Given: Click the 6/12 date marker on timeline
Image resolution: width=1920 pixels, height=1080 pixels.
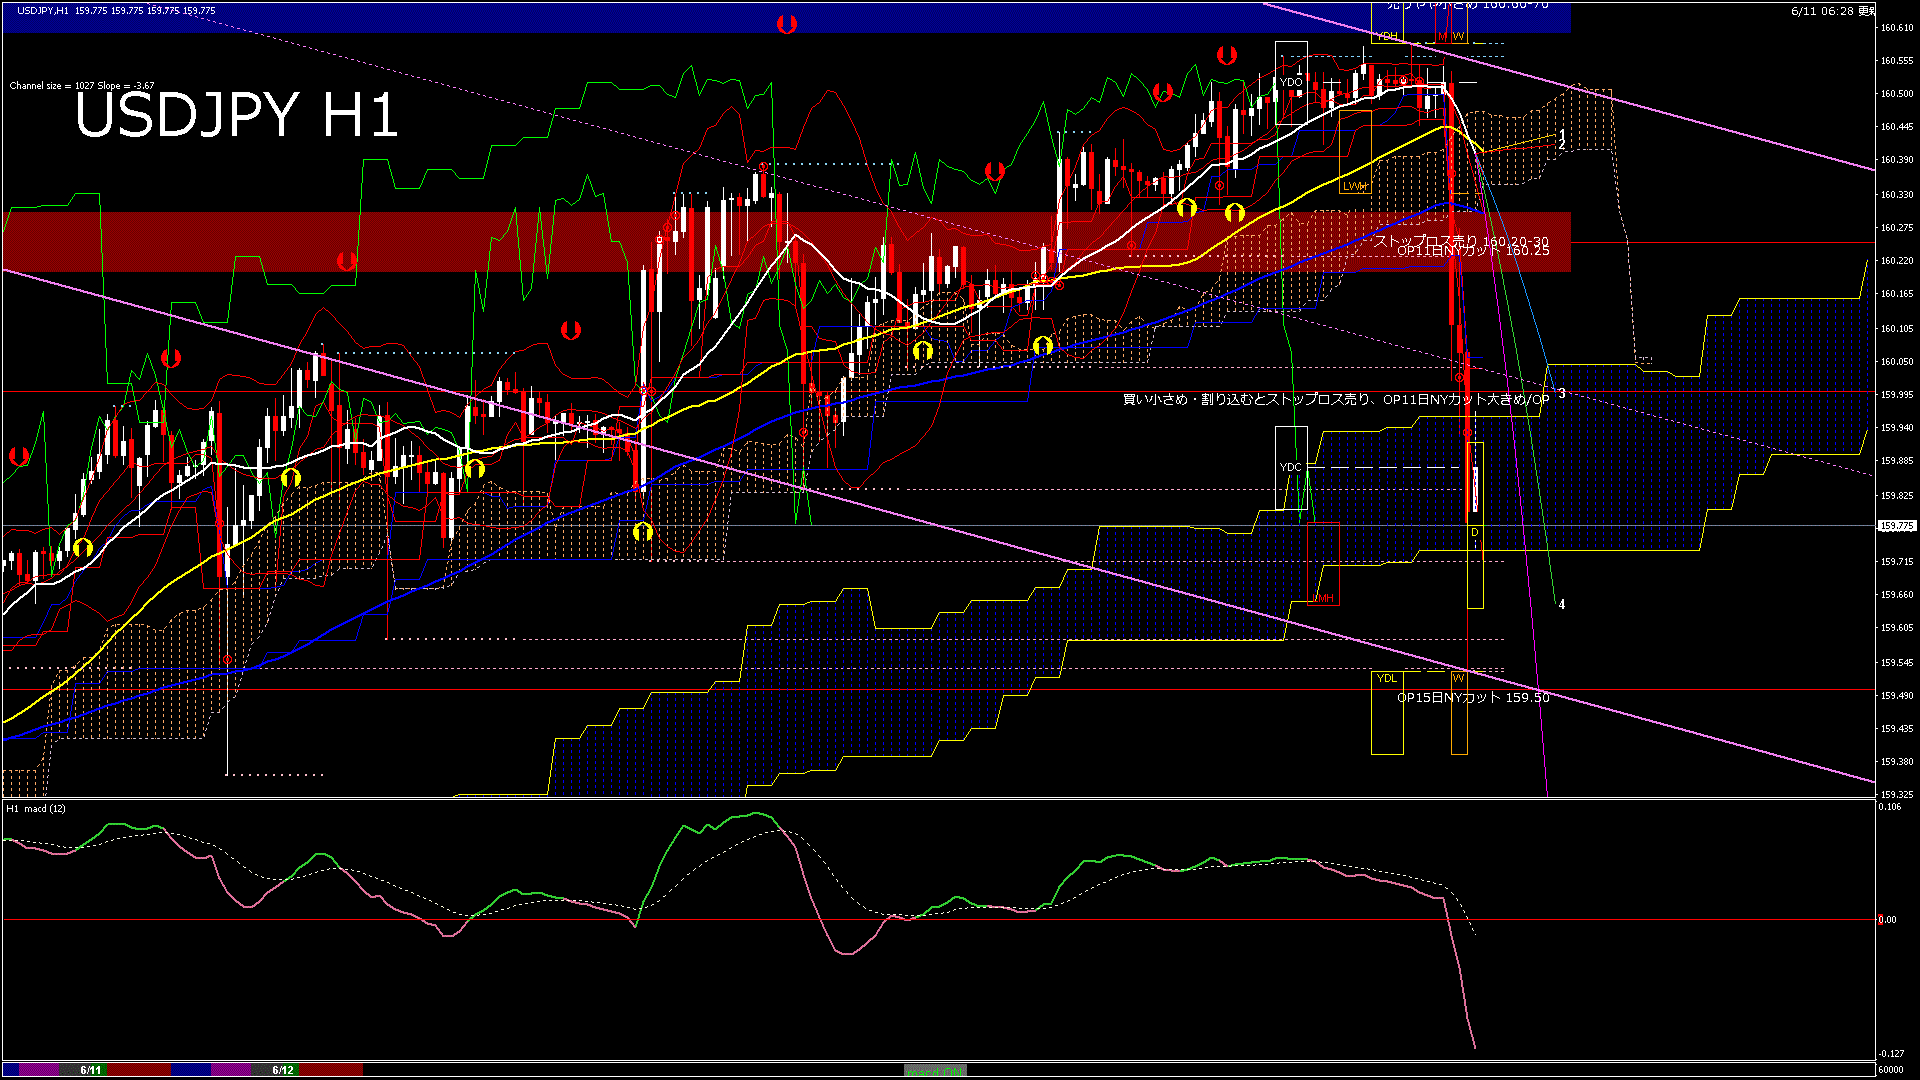Looking at the screenshot, I should tap(283, 1070).
